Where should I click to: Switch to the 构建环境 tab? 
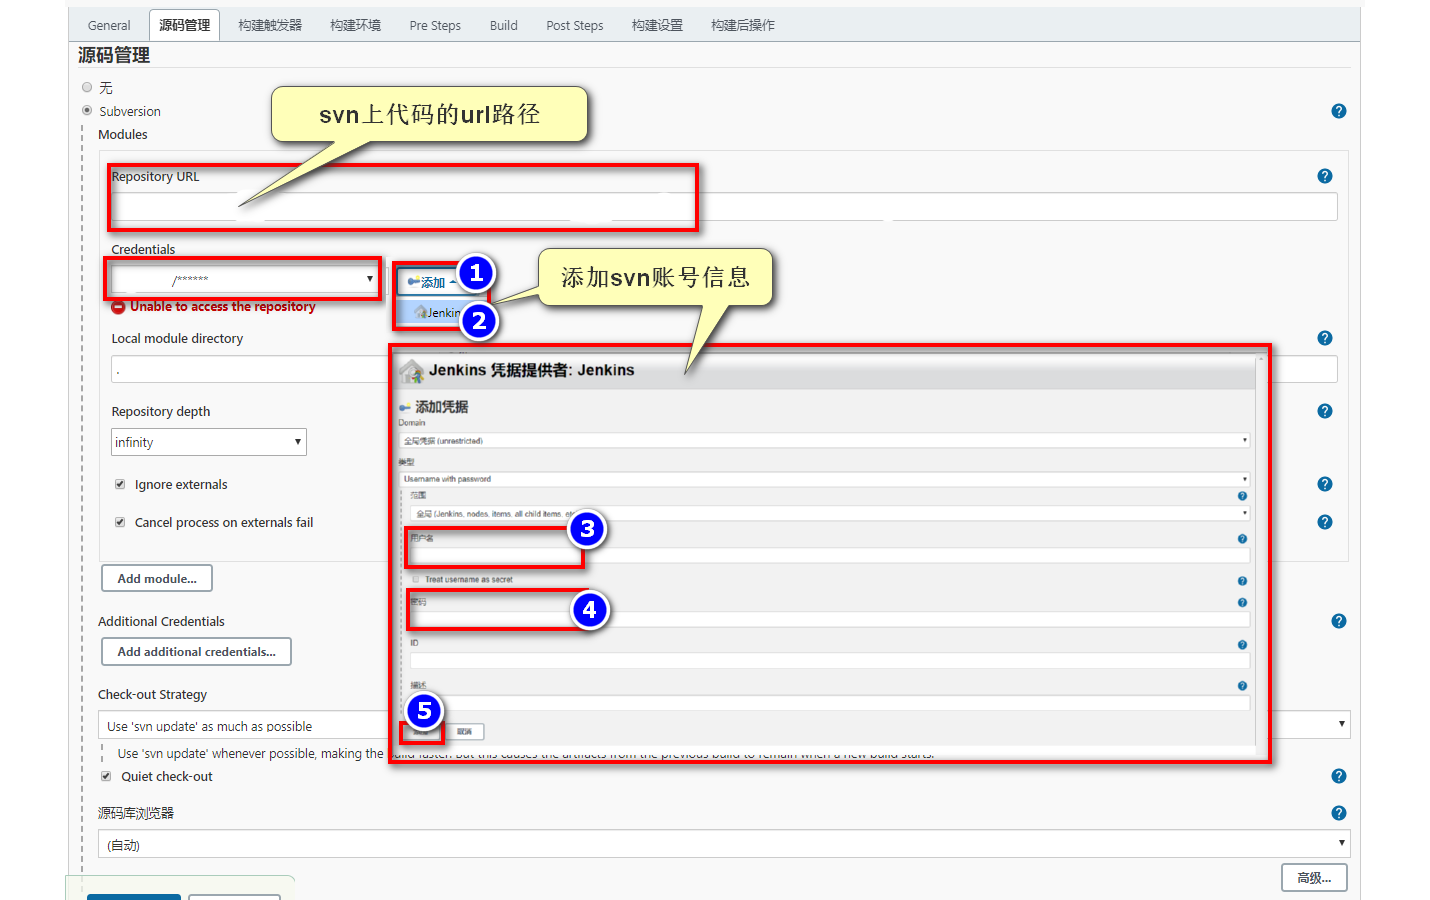click(x=356, y=25)
